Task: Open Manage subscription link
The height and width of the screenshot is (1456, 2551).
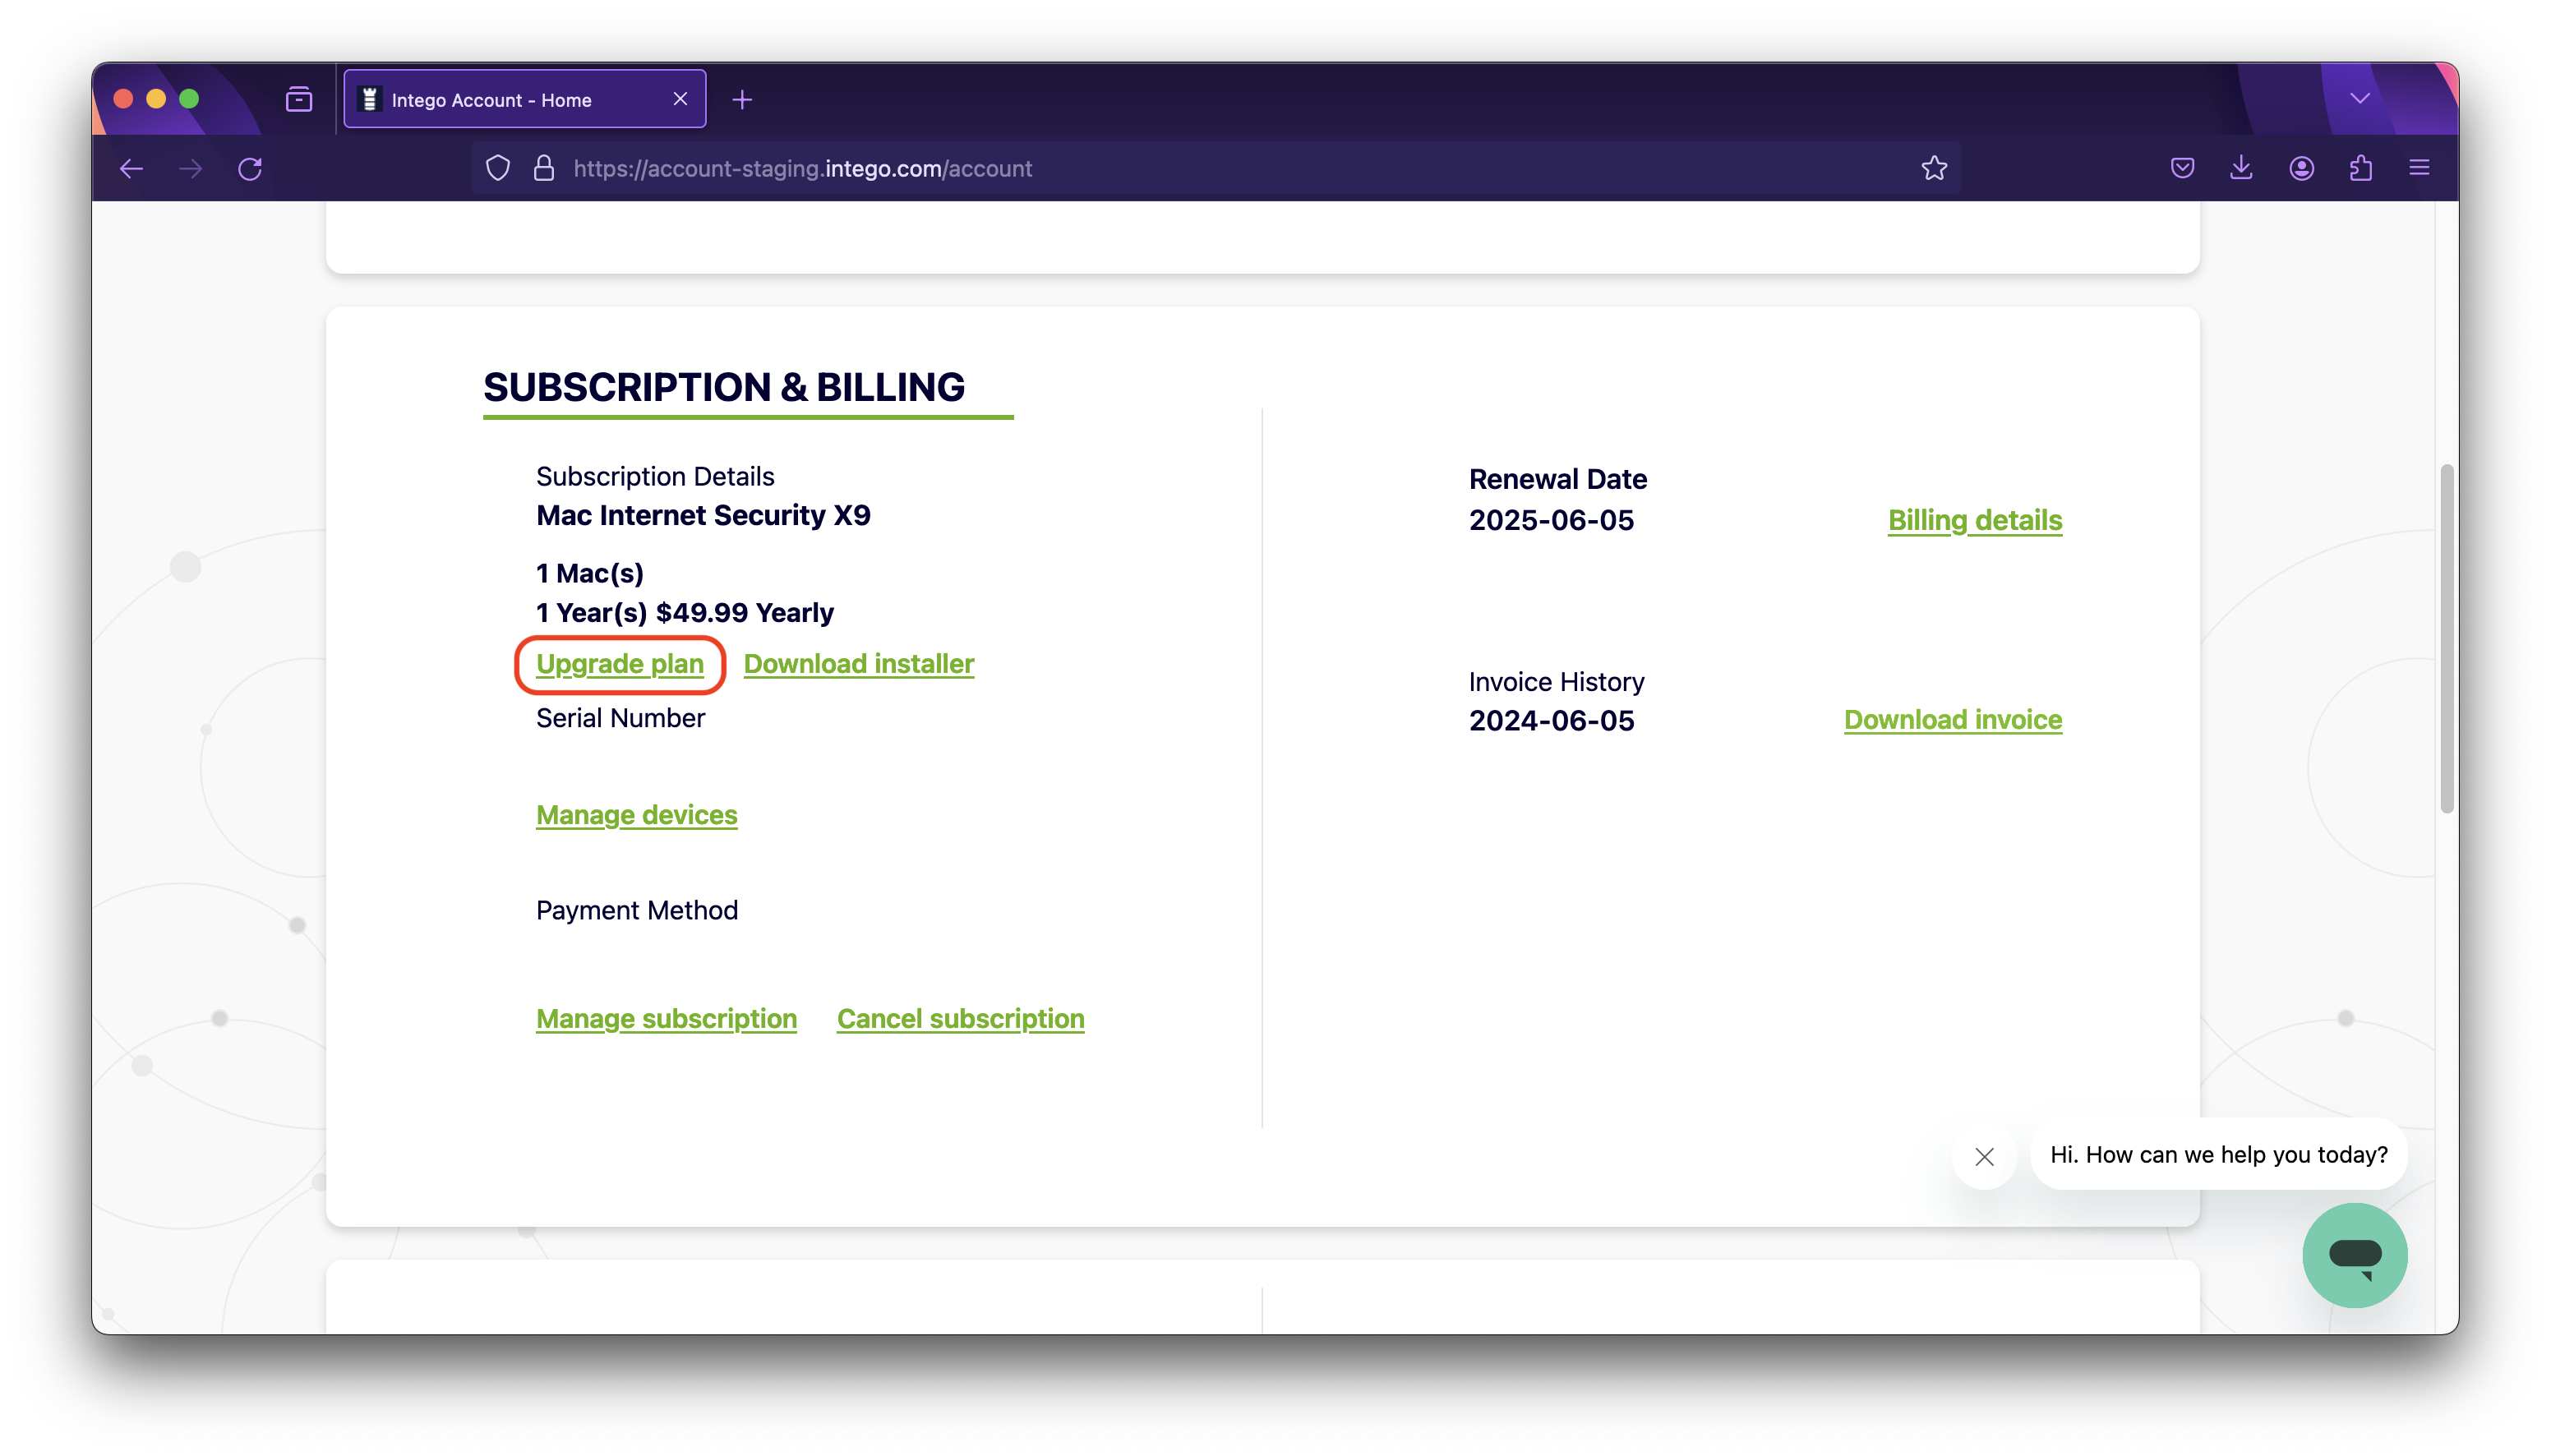Action: click(x=666, y=1019)
